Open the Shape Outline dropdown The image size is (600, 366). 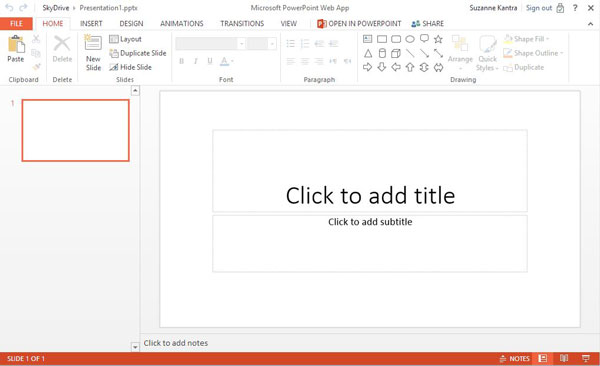(533, 53)
